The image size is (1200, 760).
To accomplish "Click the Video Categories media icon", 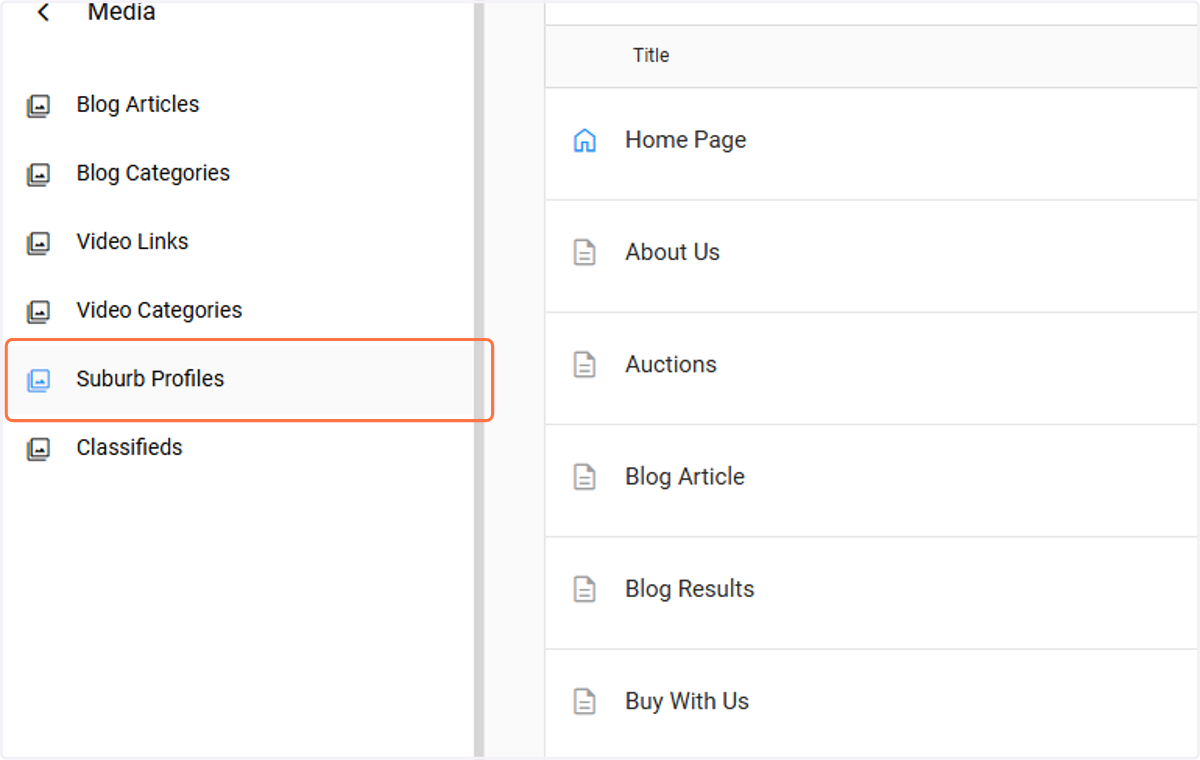I will coord(38,311).
